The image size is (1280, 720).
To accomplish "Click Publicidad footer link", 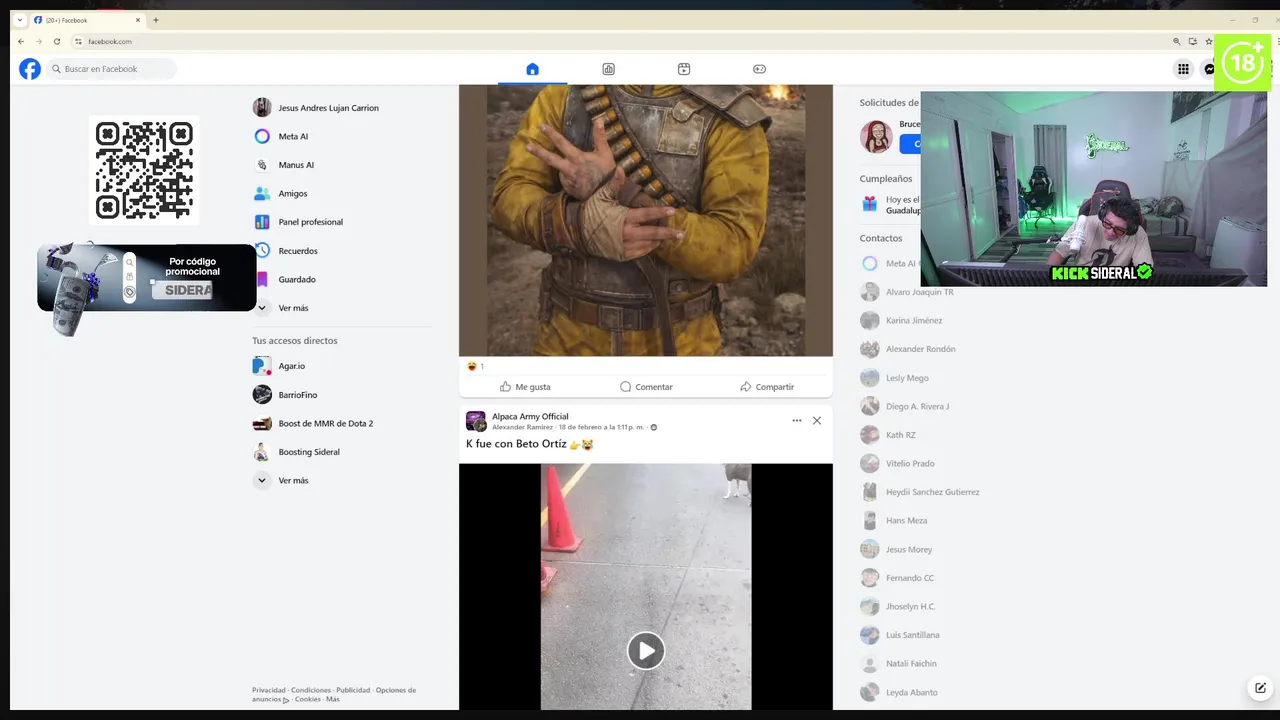I will tap(353, 690).
